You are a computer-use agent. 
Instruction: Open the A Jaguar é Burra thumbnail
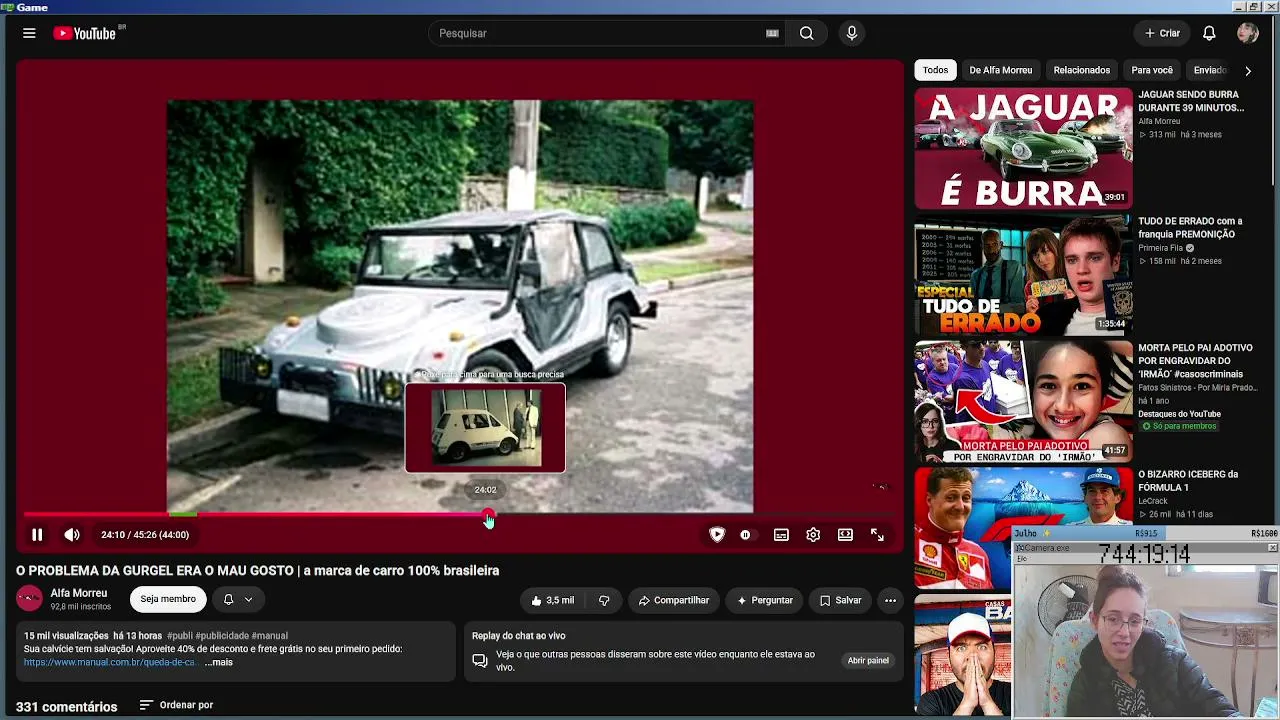pyautogui.click(x=1023, y=148)
